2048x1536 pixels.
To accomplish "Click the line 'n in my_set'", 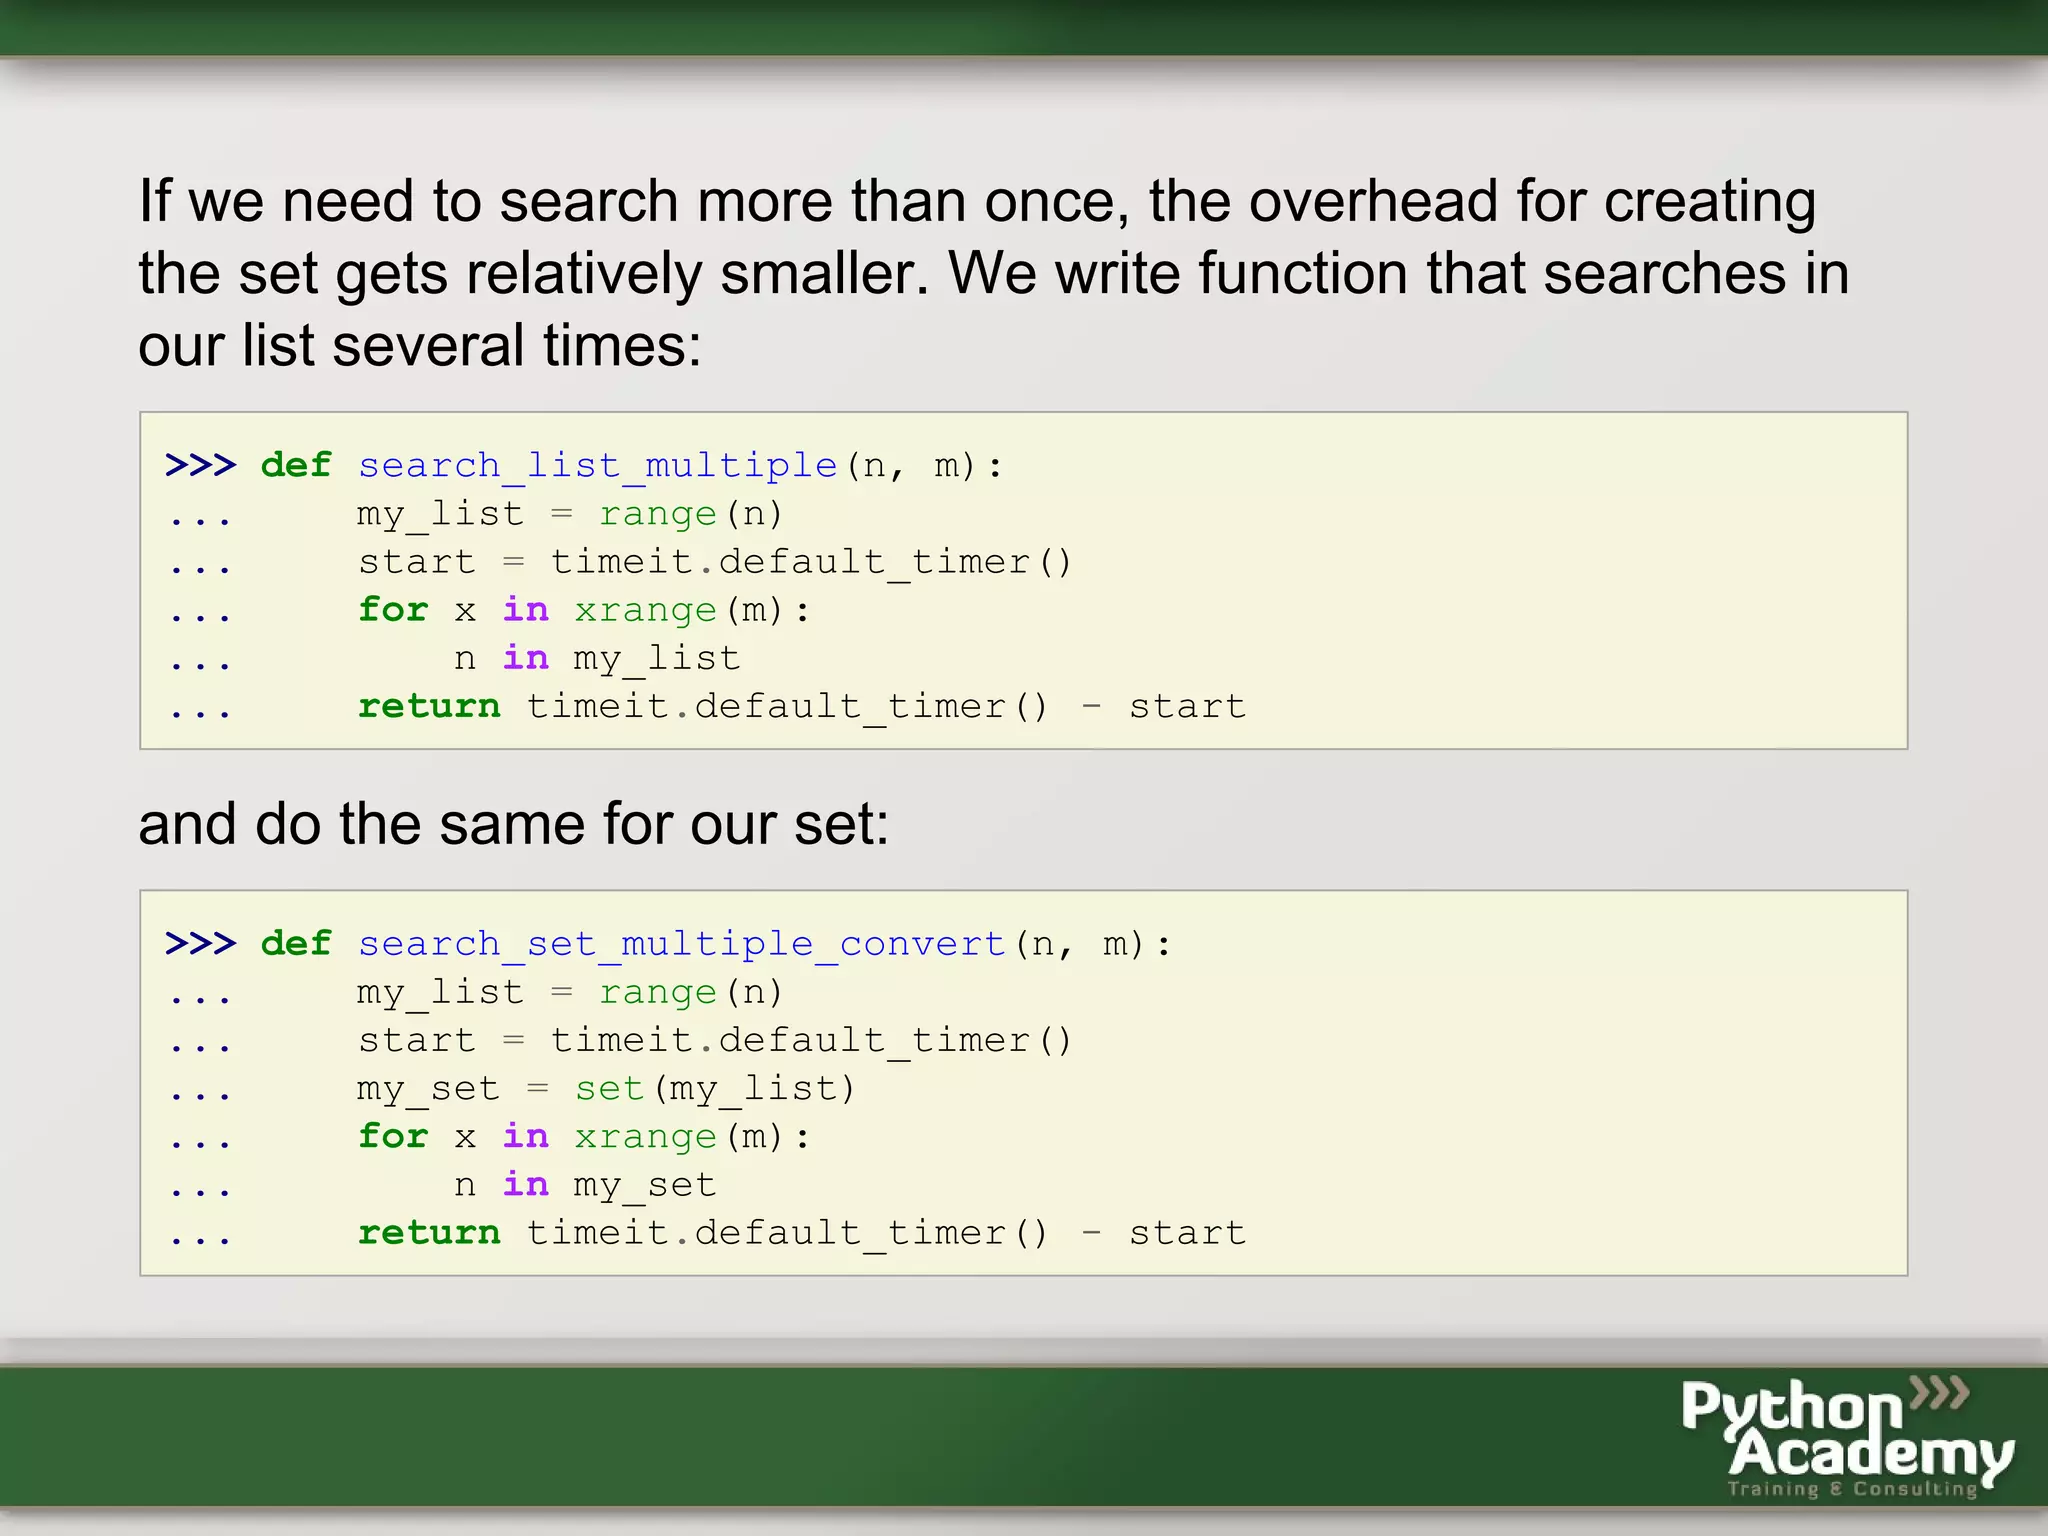I will [585, 1185].
